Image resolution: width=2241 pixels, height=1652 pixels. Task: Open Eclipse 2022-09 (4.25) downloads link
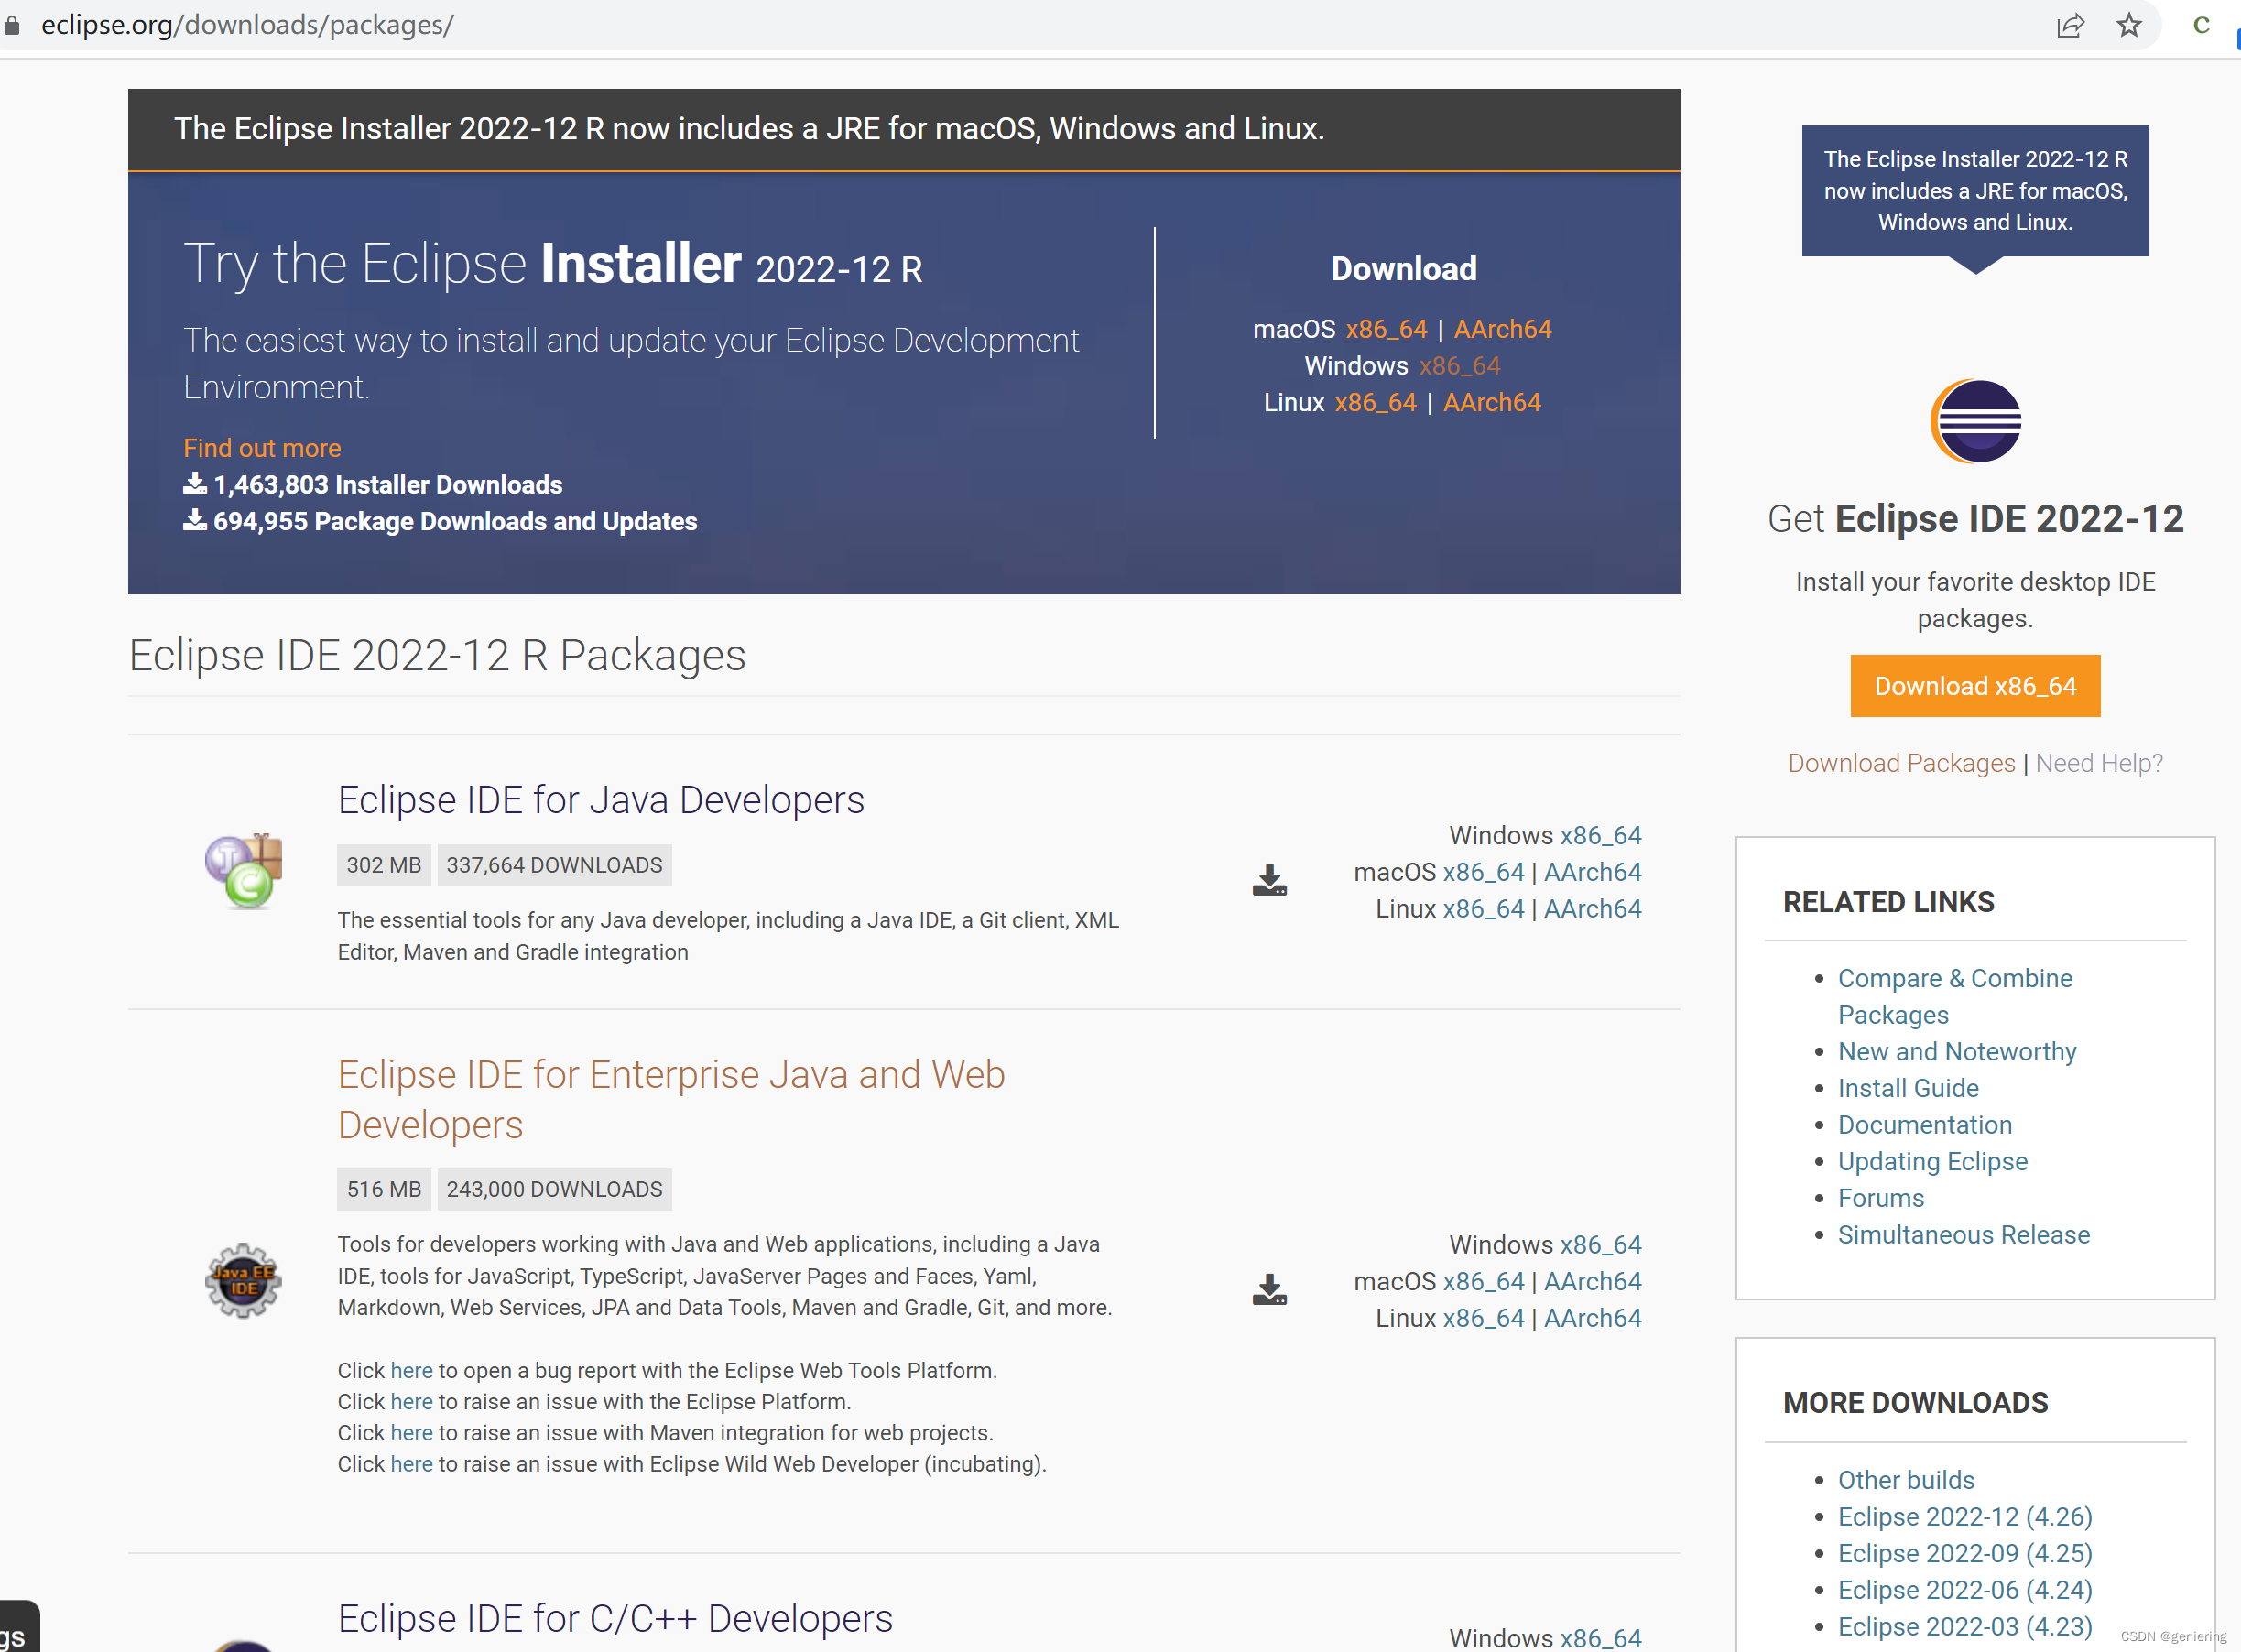(x=1964, y=1553)
